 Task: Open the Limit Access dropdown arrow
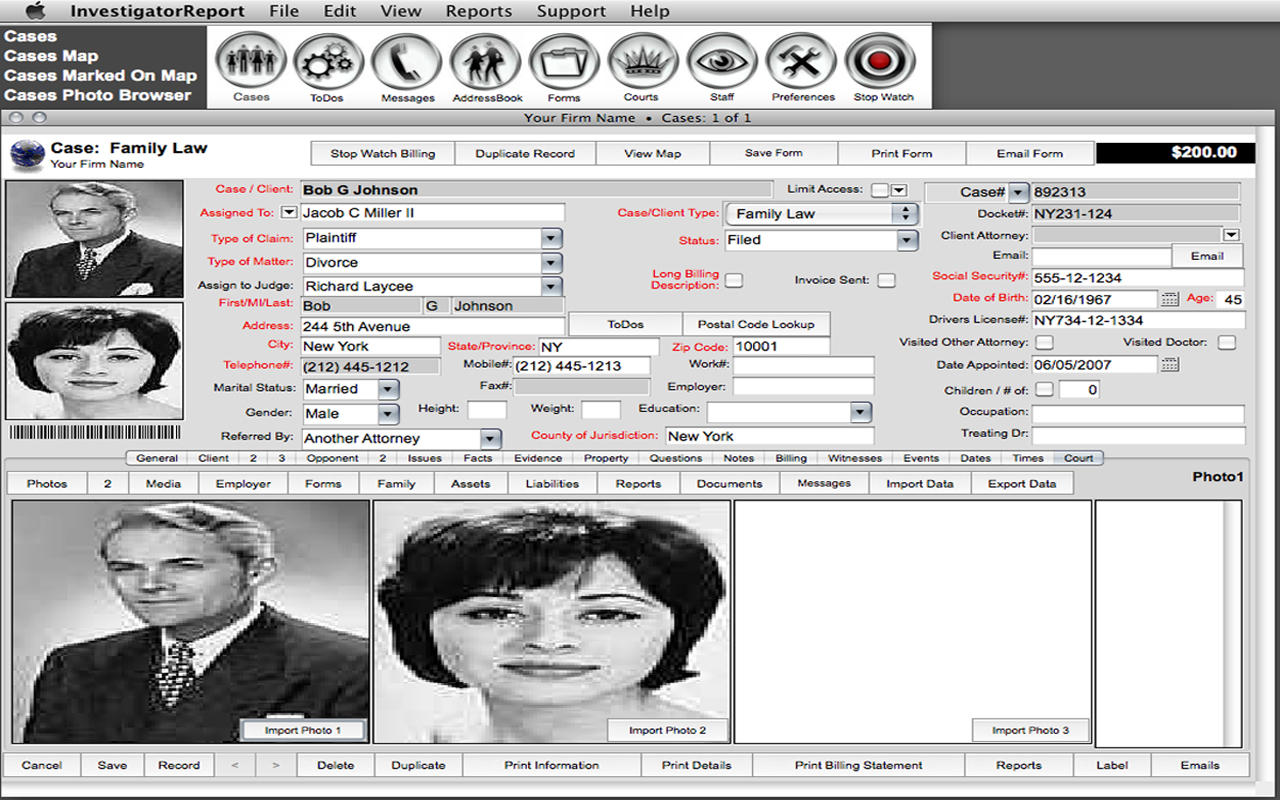pyautogui.click(x=898, y=190)
